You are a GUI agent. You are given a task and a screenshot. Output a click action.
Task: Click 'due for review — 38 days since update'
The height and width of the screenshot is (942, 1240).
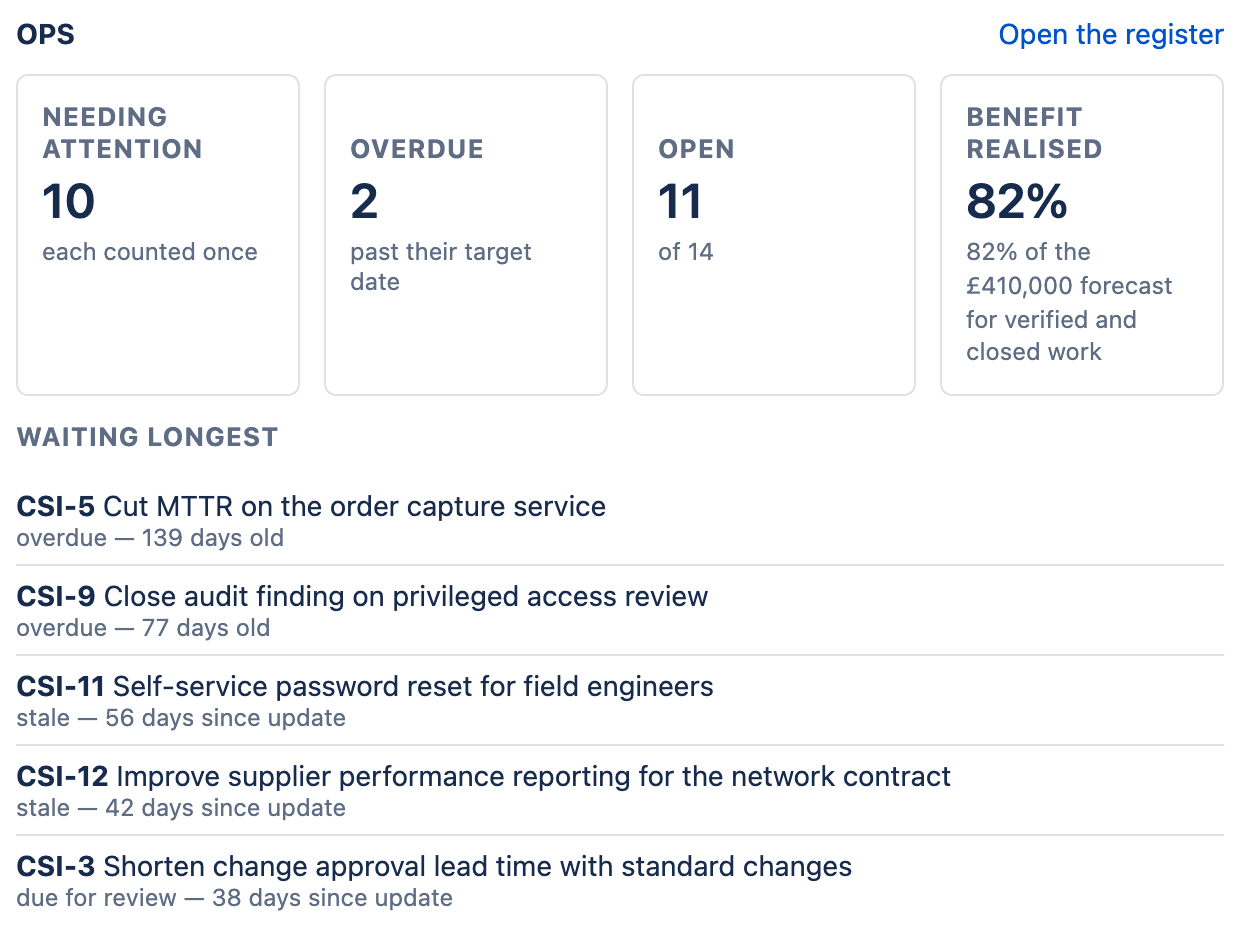(x=235, y=898)
